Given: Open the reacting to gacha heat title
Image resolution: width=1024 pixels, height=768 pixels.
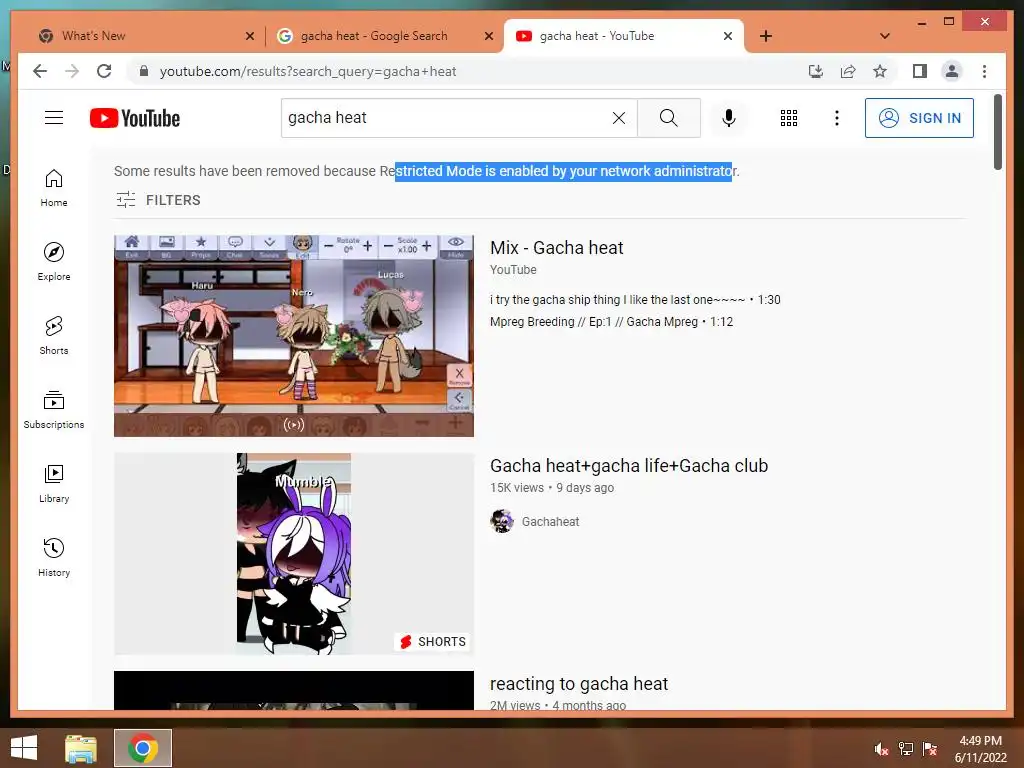Looking at the screenshot, I should click(x=579, y=684).
